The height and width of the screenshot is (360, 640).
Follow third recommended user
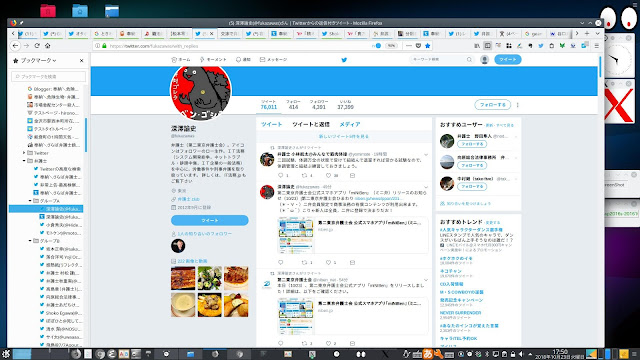pyautogui.click(x=472, y=187)
